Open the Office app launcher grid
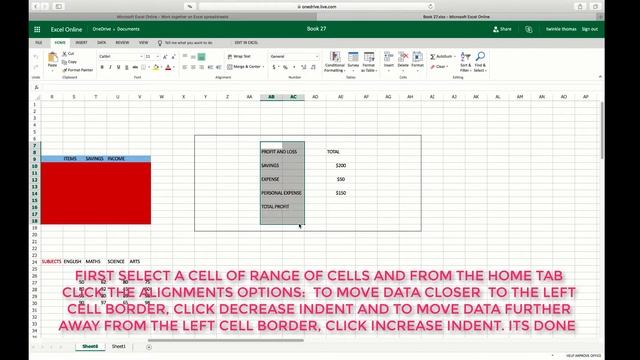 click(x=37, y=29)
